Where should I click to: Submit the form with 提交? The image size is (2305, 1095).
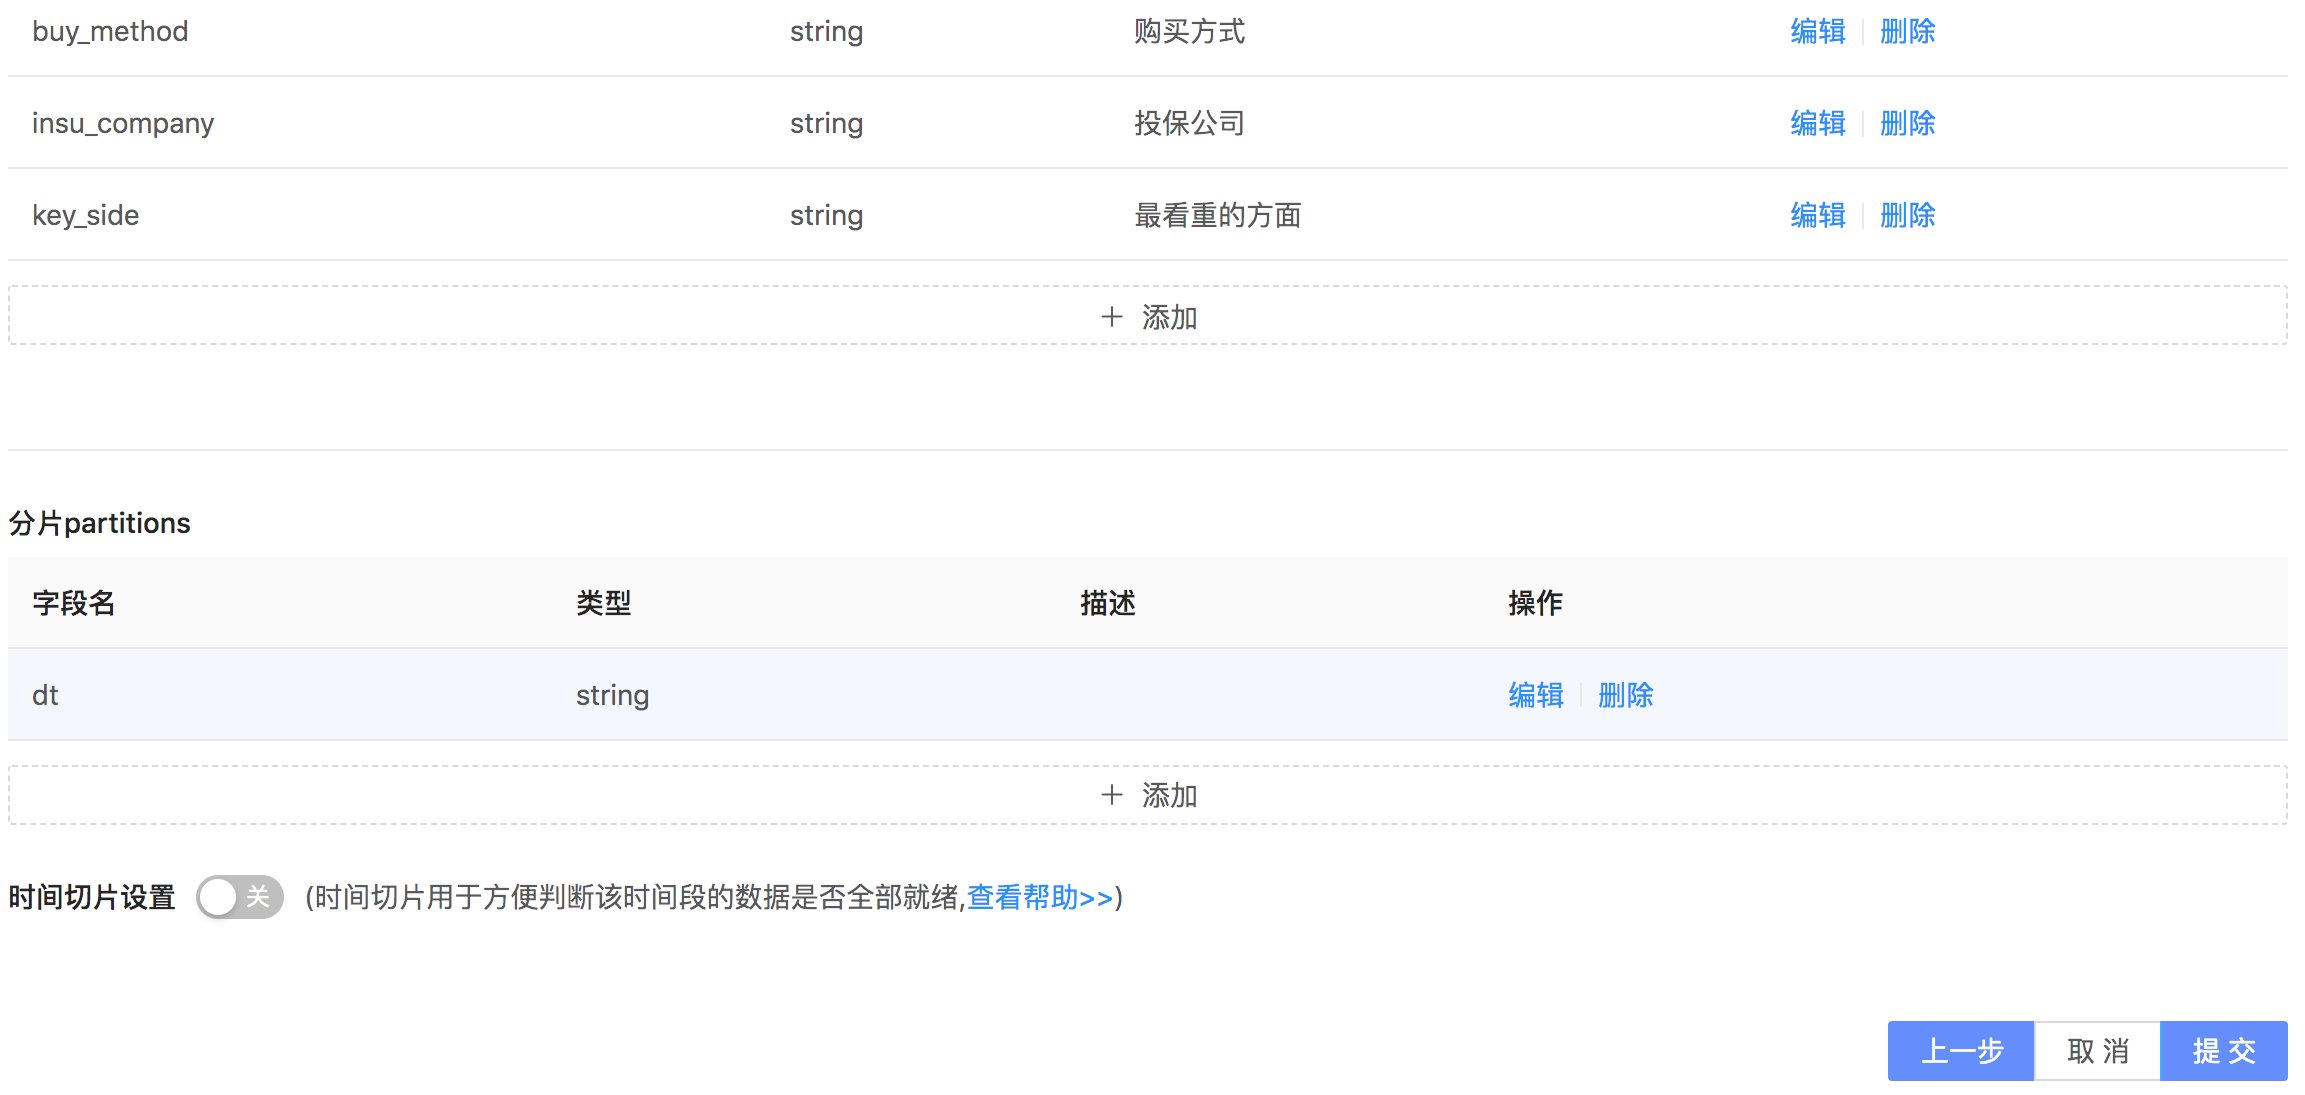pos(2223,1051)
